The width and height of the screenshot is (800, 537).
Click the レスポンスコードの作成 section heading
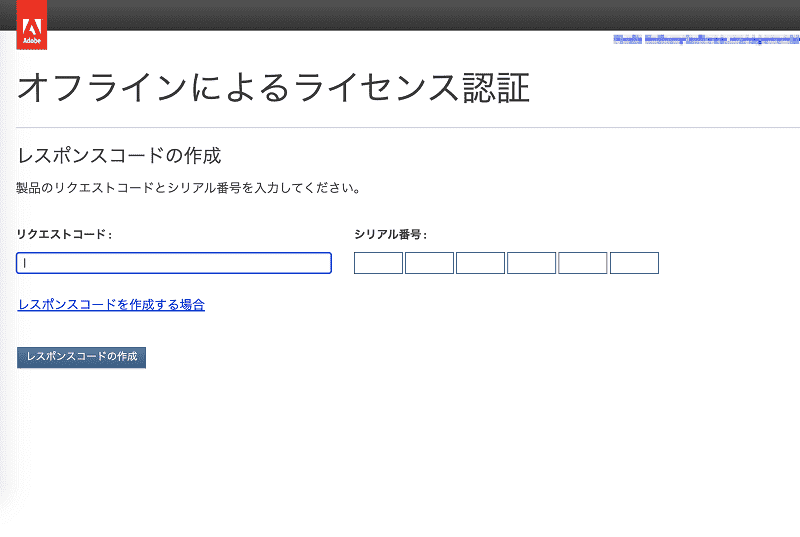[119, 156]
